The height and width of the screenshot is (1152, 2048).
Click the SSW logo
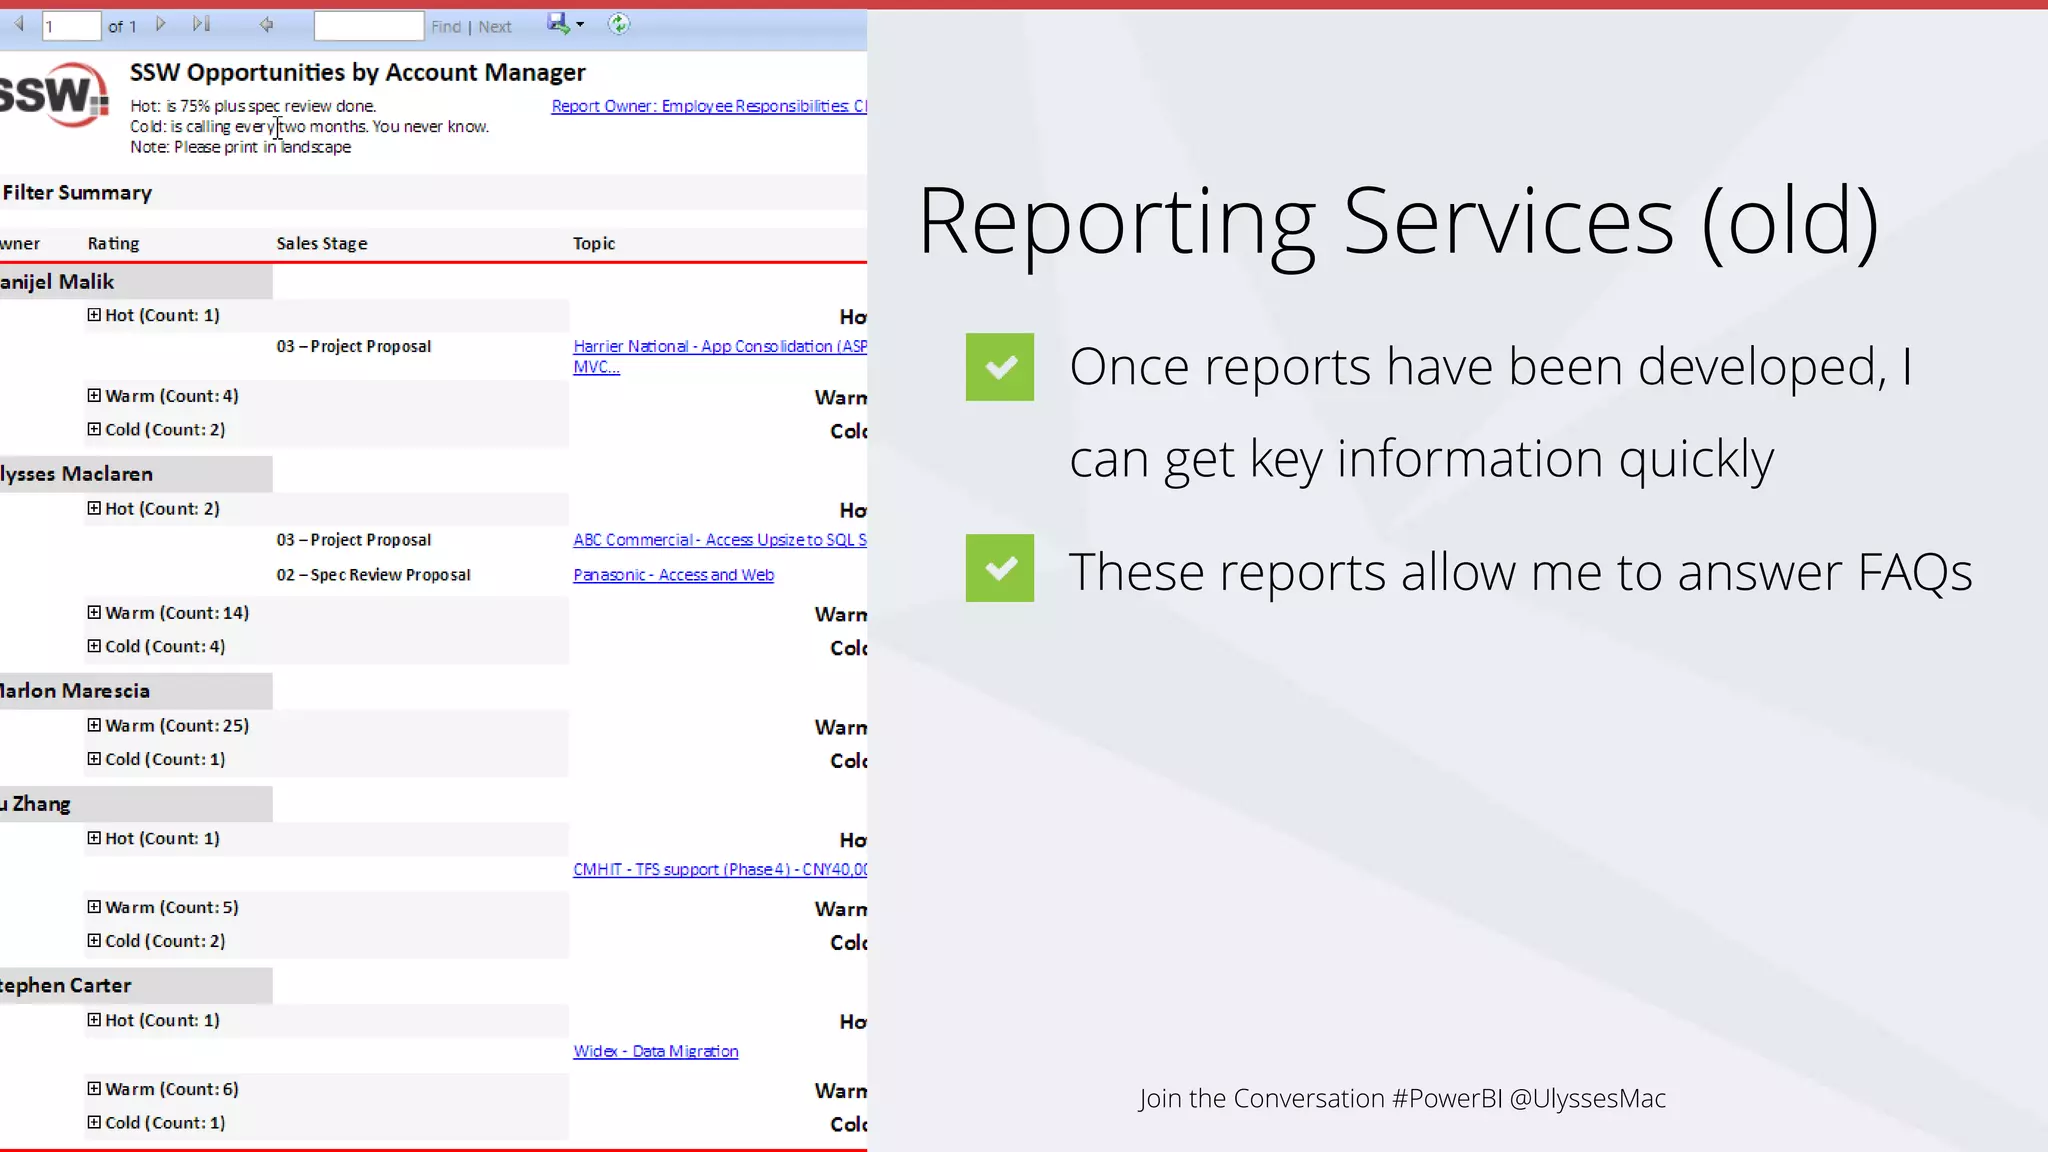(x=54, y=95)
